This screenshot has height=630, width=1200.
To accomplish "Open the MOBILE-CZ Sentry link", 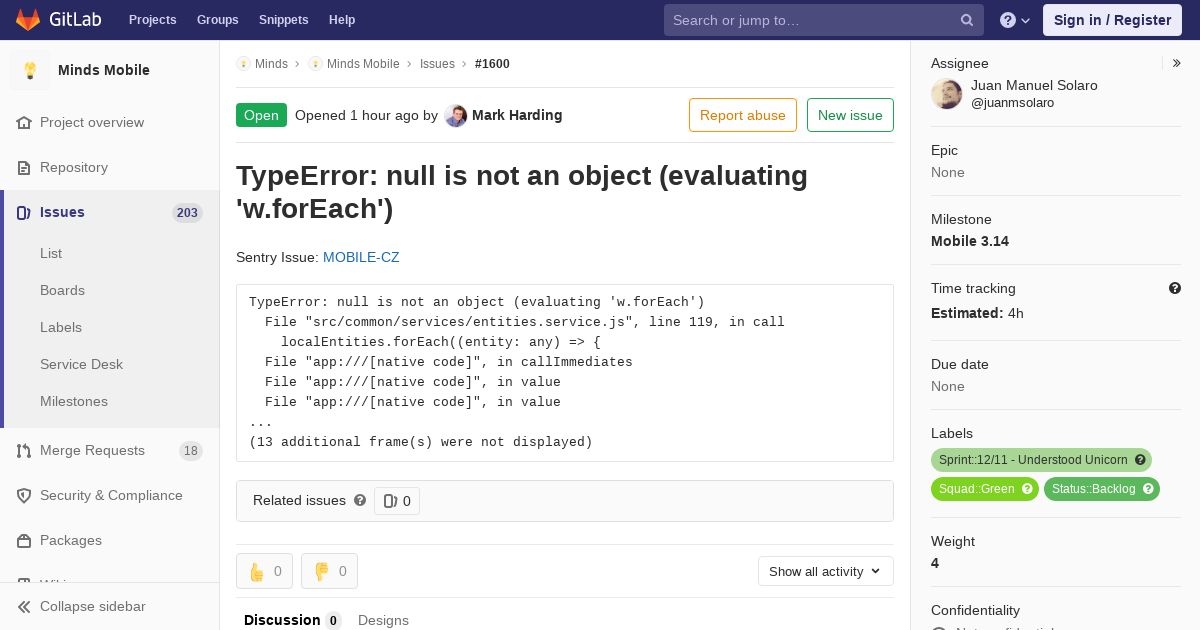I will (361, 257).
